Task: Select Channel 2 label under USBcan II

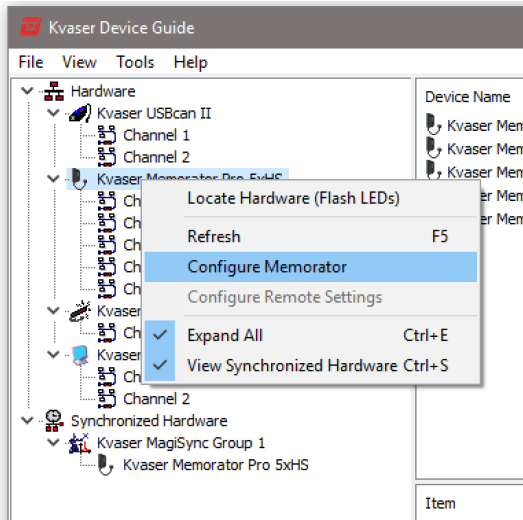Action: (x=156, y=157)
